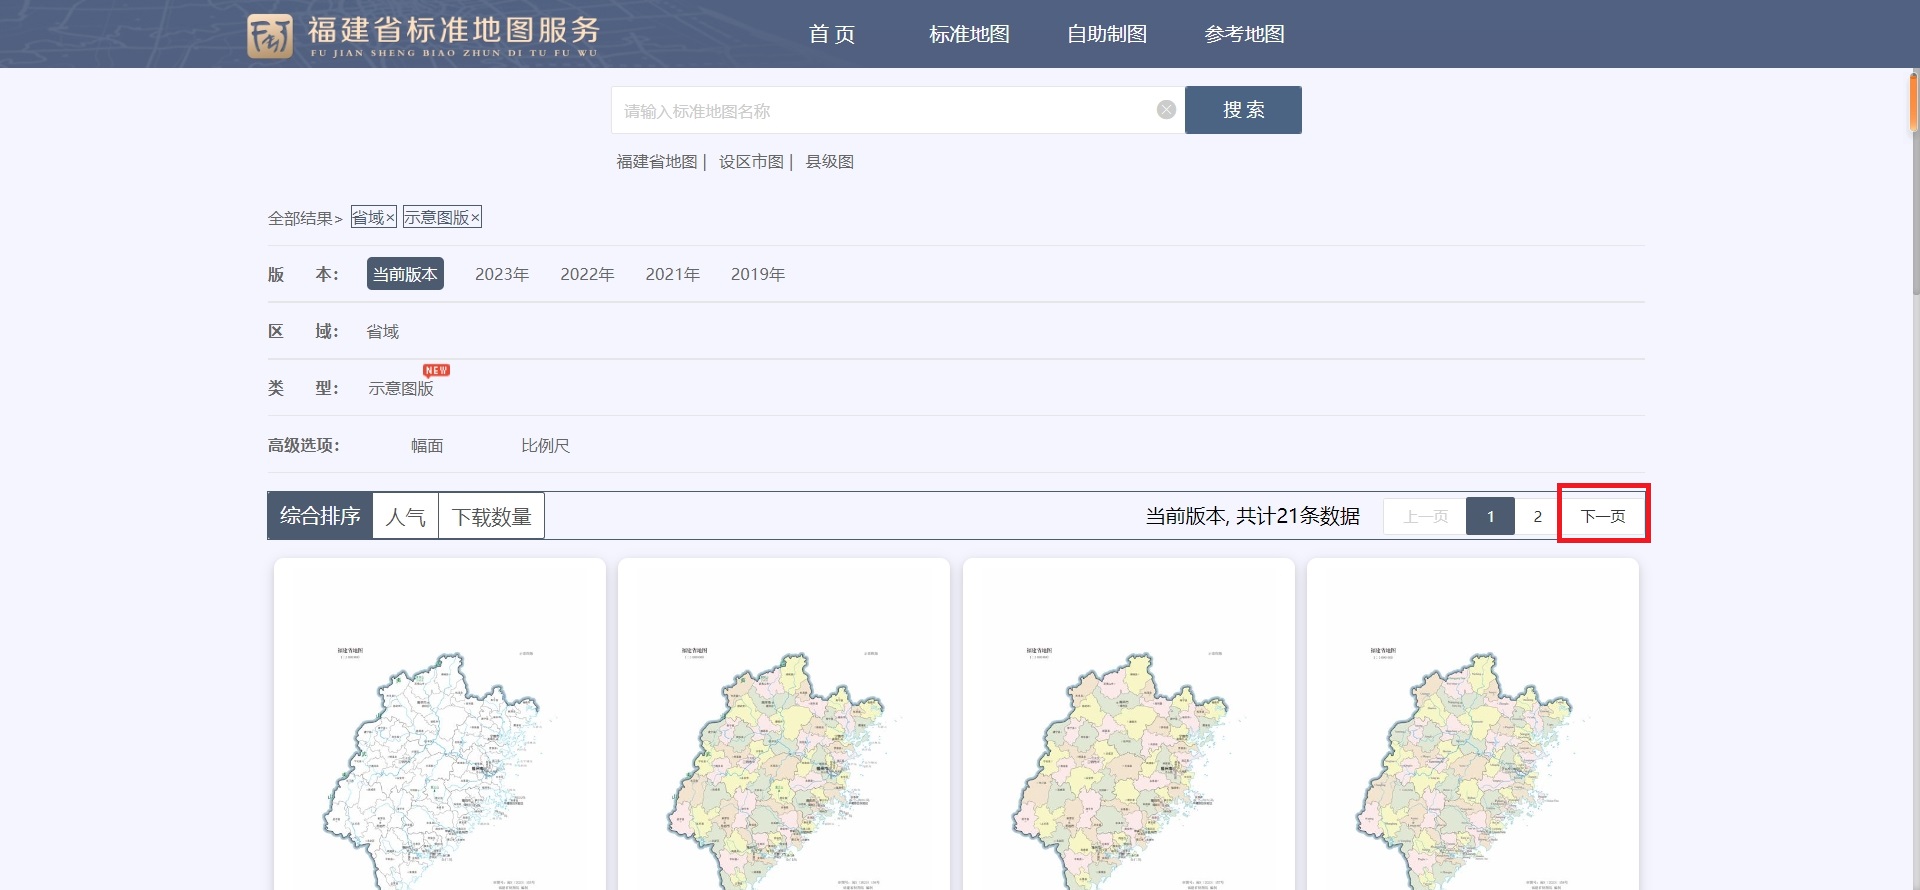1920x890 pixels.
Task: Open the 参考地图 navigation item
Action: [1244, 34]
